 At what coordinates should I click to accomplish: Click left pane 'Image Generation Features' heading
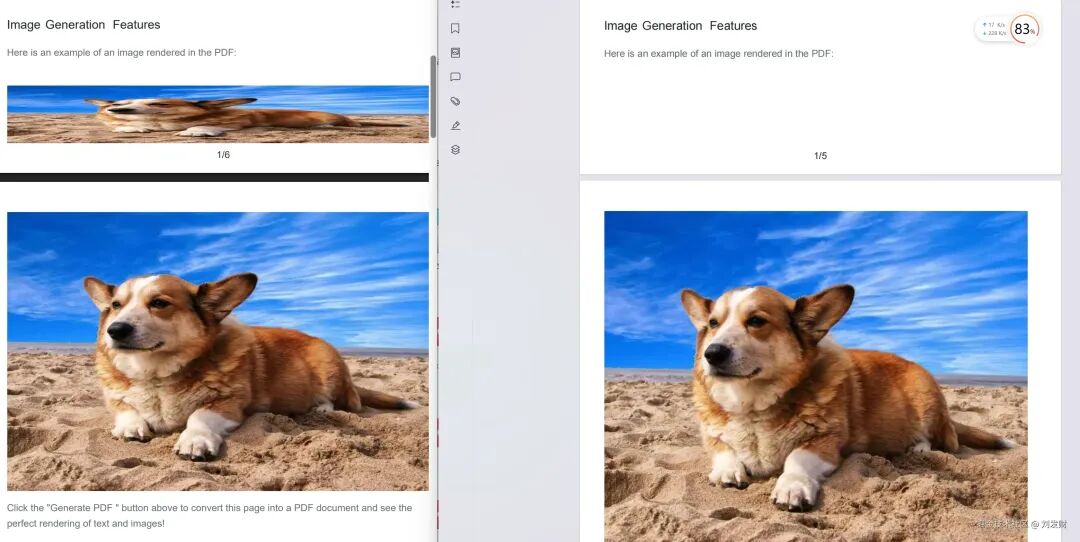tap(83, 25)
